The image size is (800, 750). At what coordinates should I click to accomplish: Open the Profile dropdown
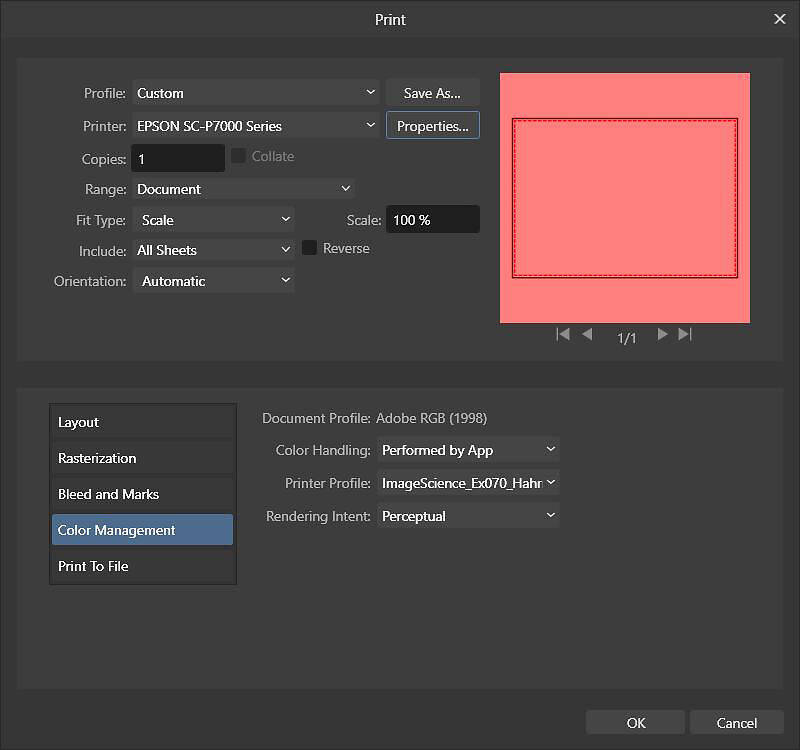256,93
